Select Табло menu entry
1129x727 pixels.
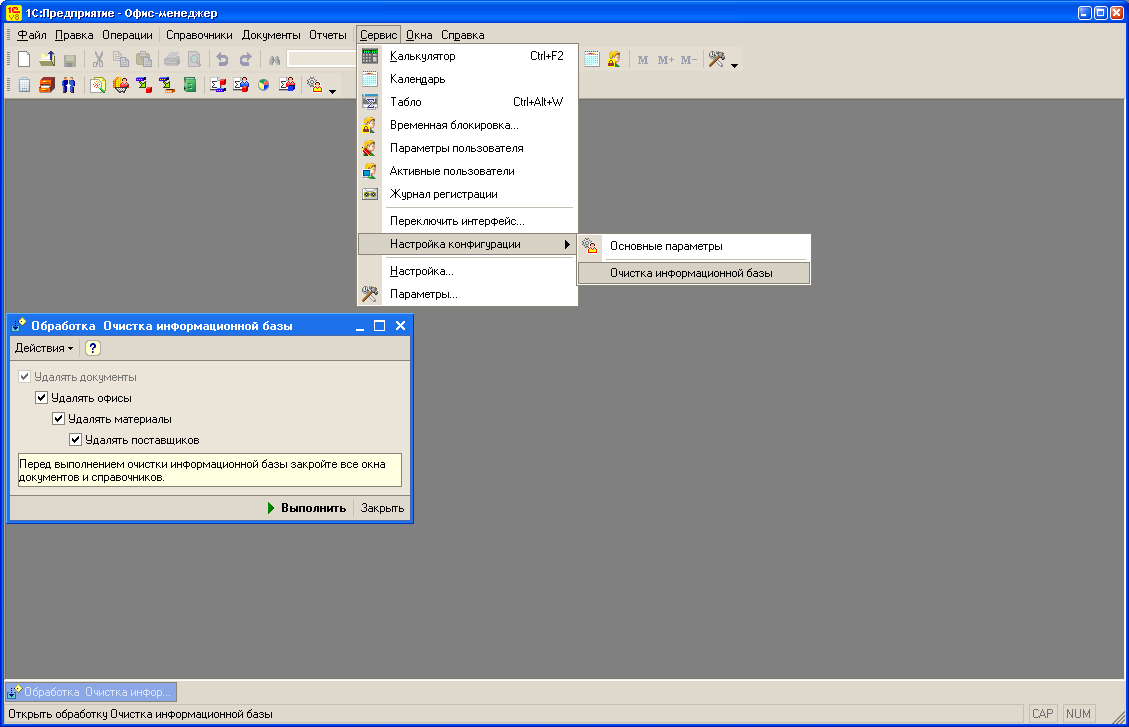point(467,102)
